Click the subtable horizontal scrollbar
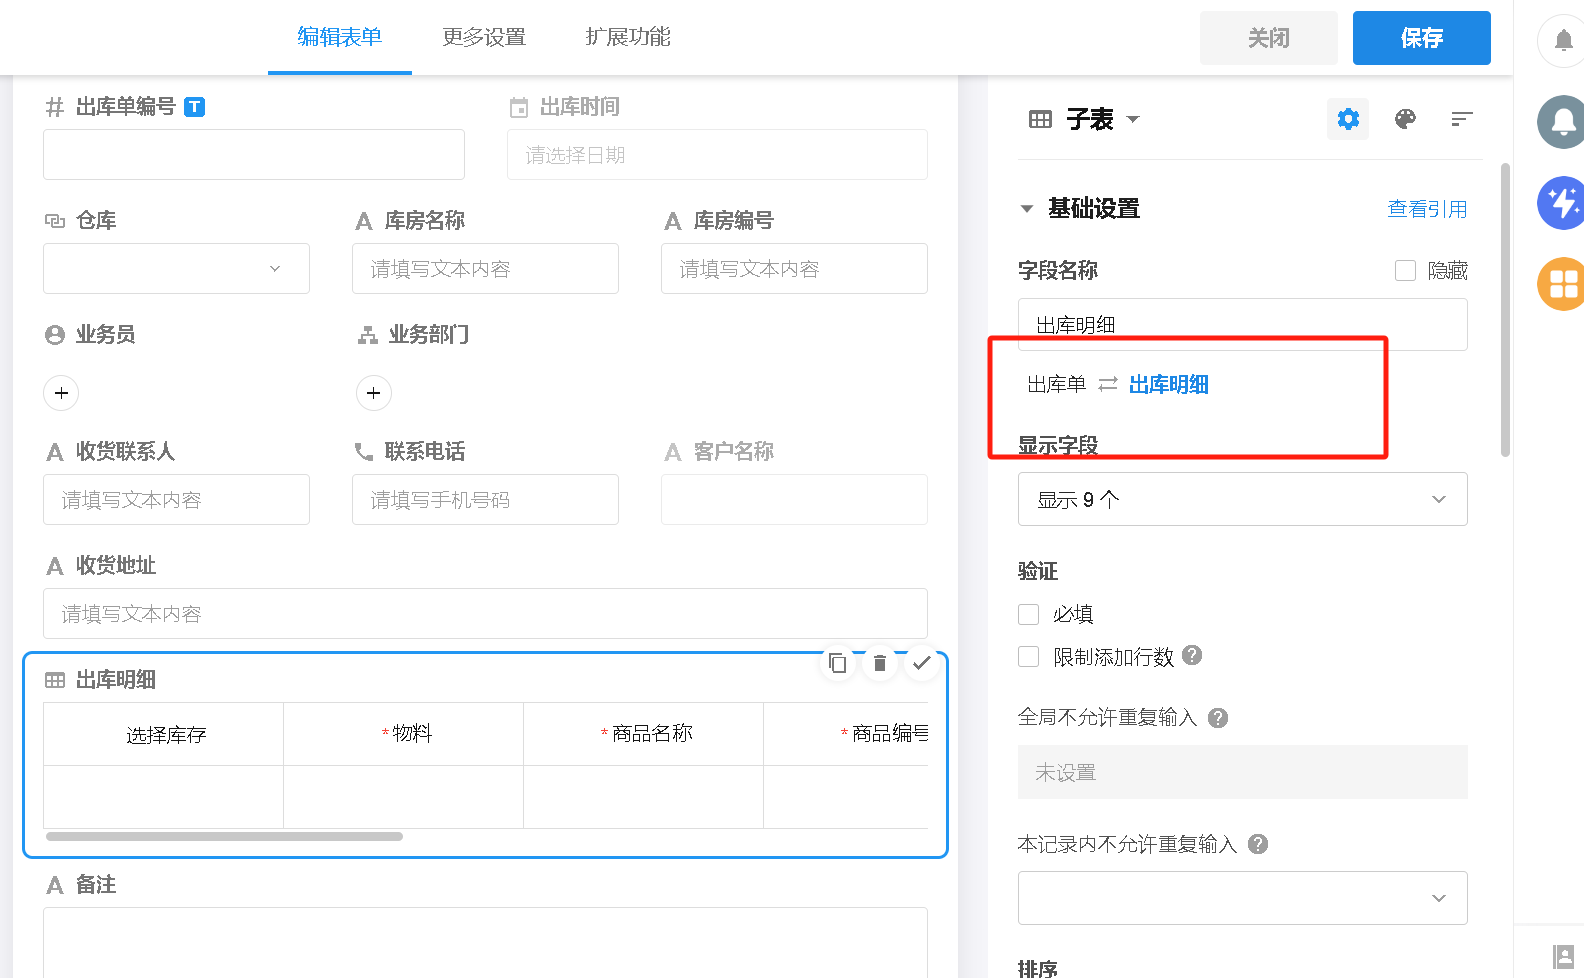 (x=224, y=836)
